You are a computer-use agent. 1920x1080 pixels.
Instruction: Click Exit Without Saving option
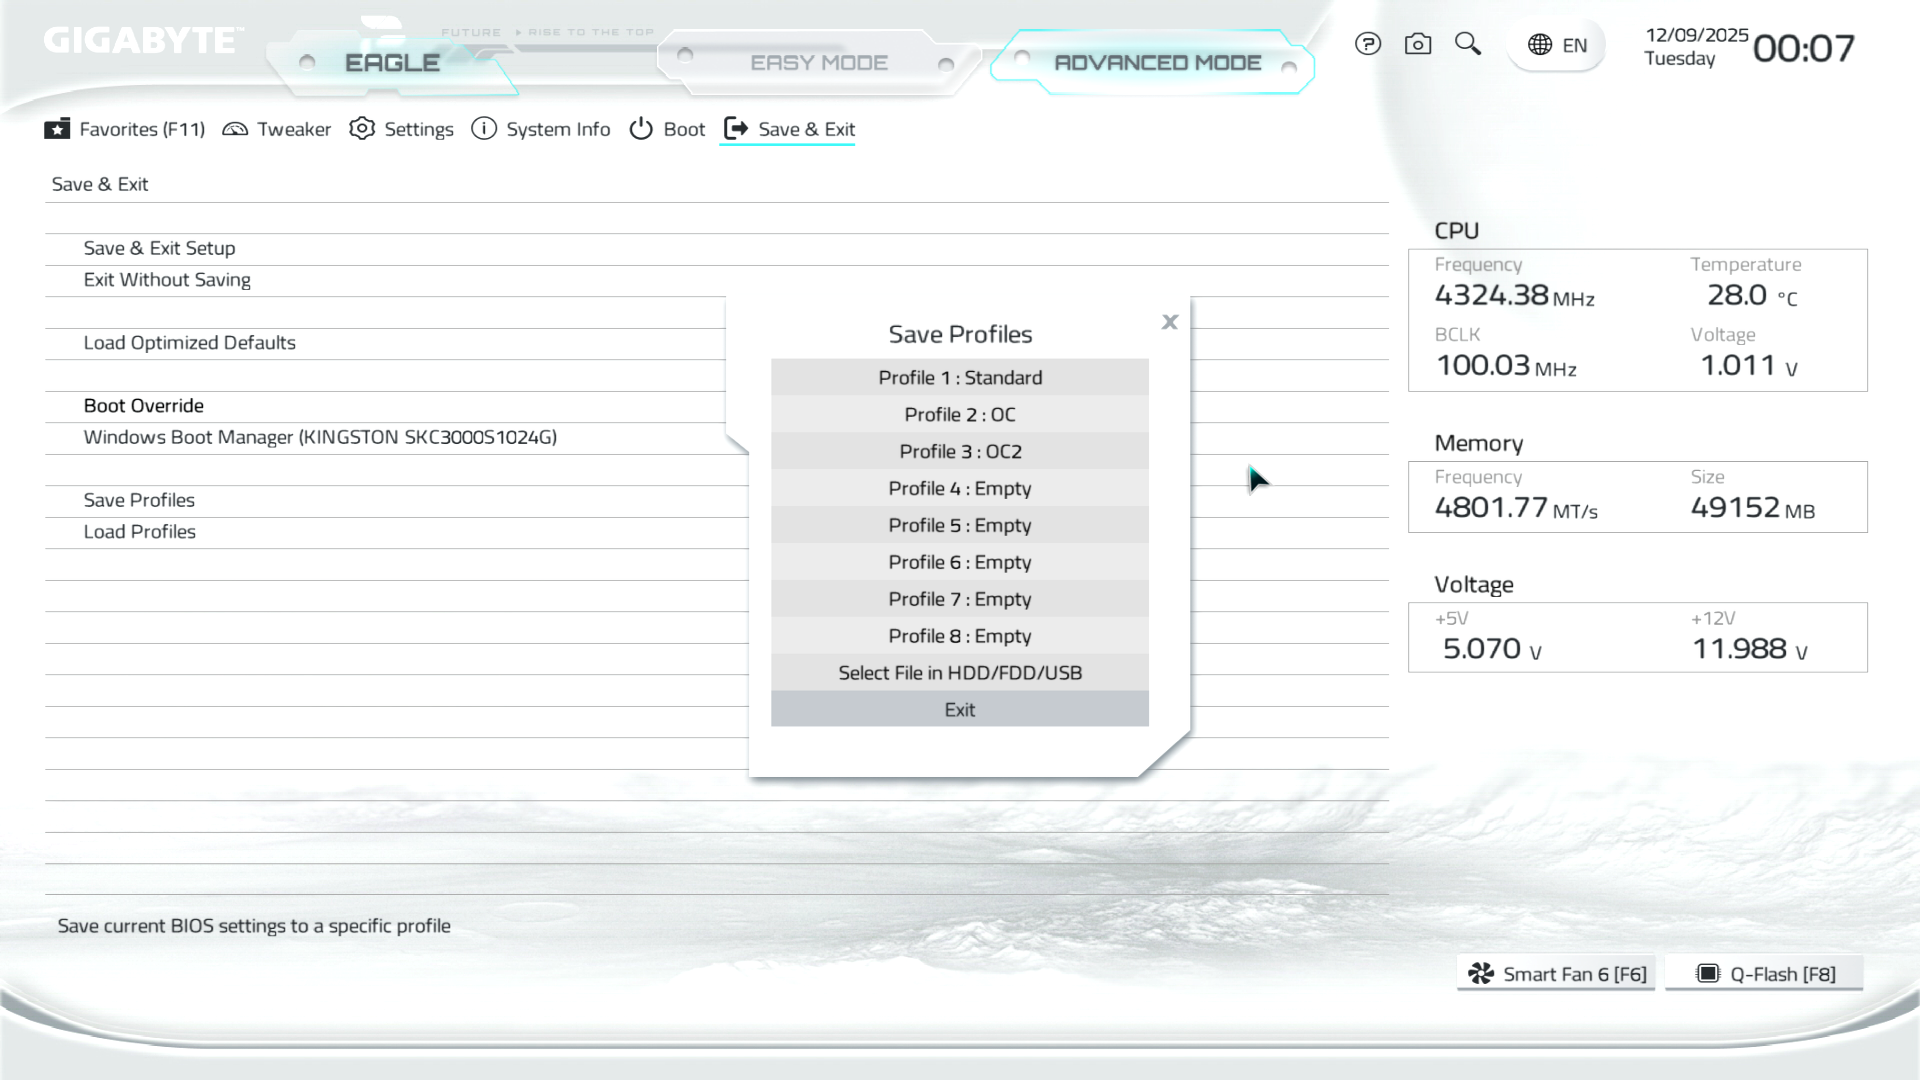[x=167, y=280]
